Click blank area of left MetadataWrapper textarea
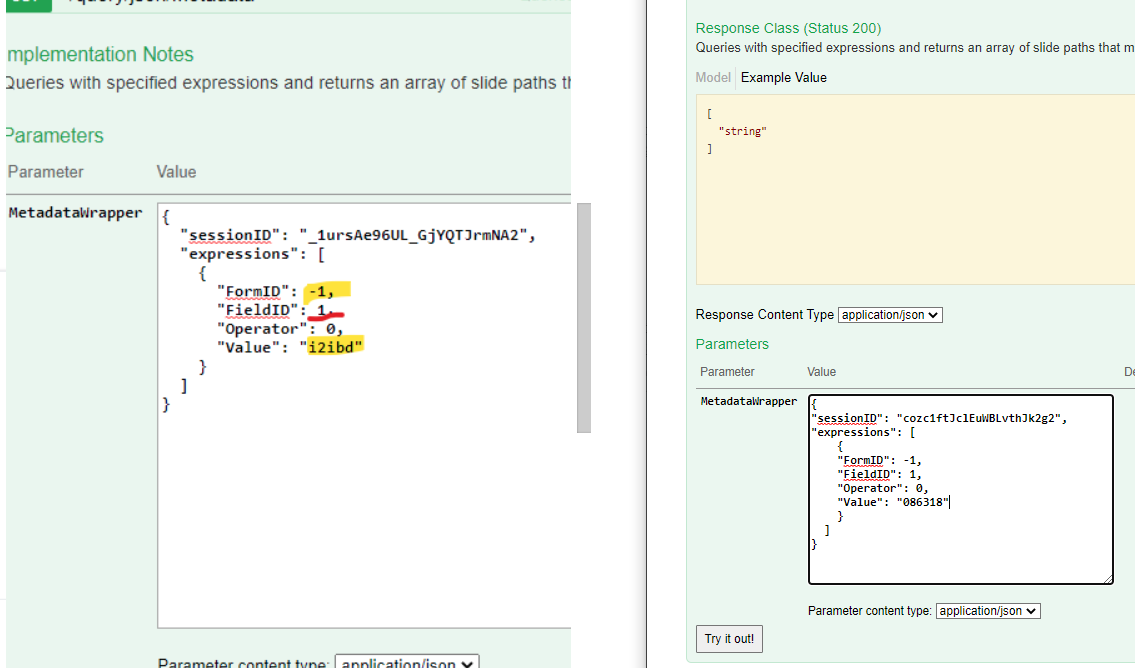The width and height of the screenshot is (1135, 668). coord(360,520)
